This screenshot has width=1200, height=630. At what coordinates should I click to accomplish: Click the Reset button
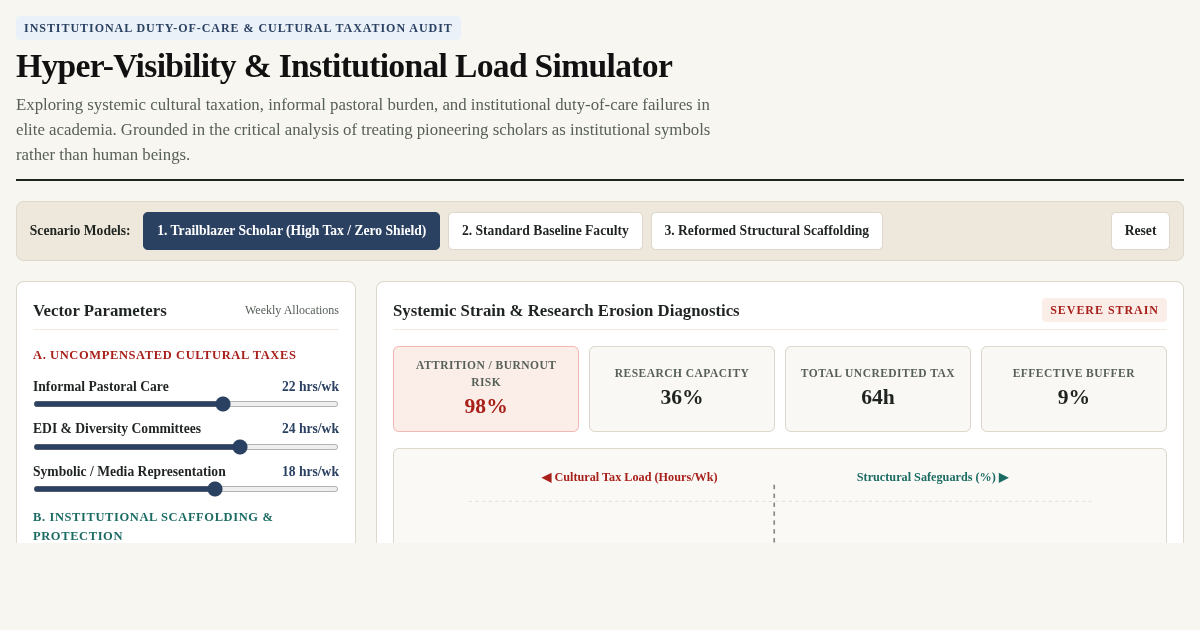pyautogui.click(x=1140, y=231)
